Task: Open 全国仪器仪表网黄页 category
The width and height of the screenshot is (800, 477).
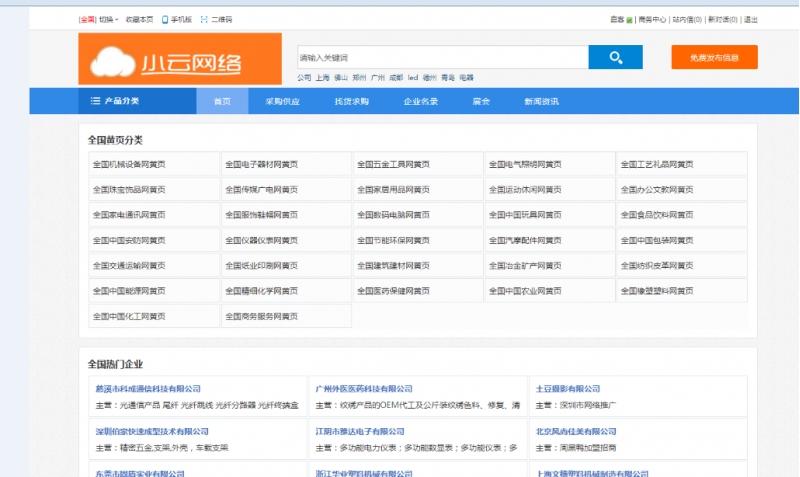Action: 261,240
